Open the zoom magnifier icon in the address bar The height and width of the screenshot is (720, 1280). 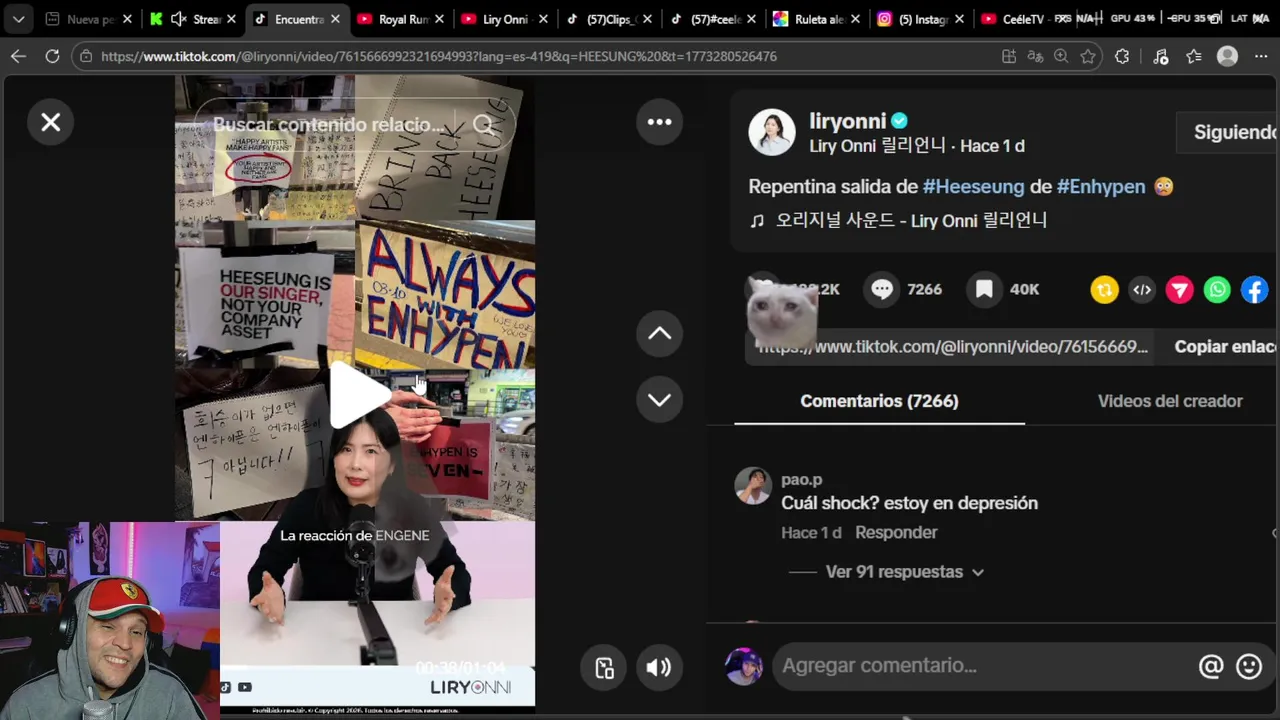click(1061, 57)
